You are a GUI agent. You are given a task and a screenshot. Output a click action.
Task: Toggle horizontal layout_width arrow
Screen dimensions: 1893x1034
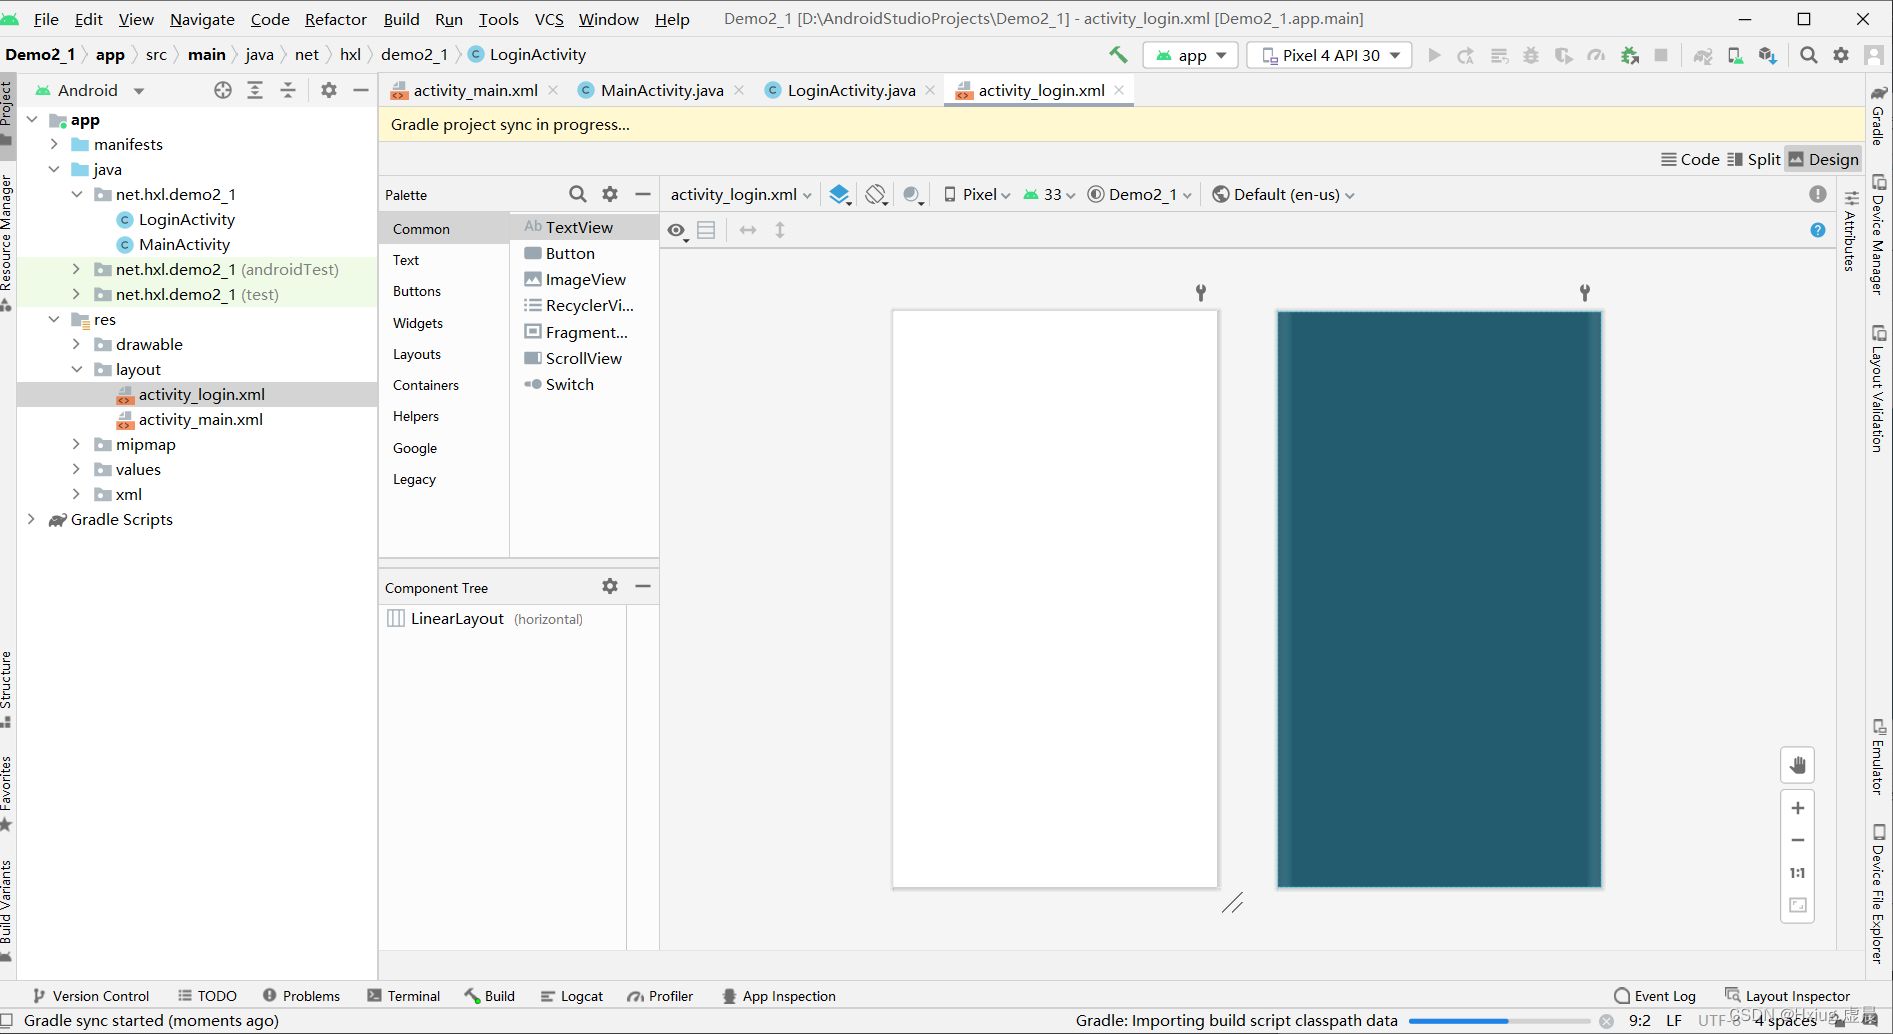(x=748, y=230)
